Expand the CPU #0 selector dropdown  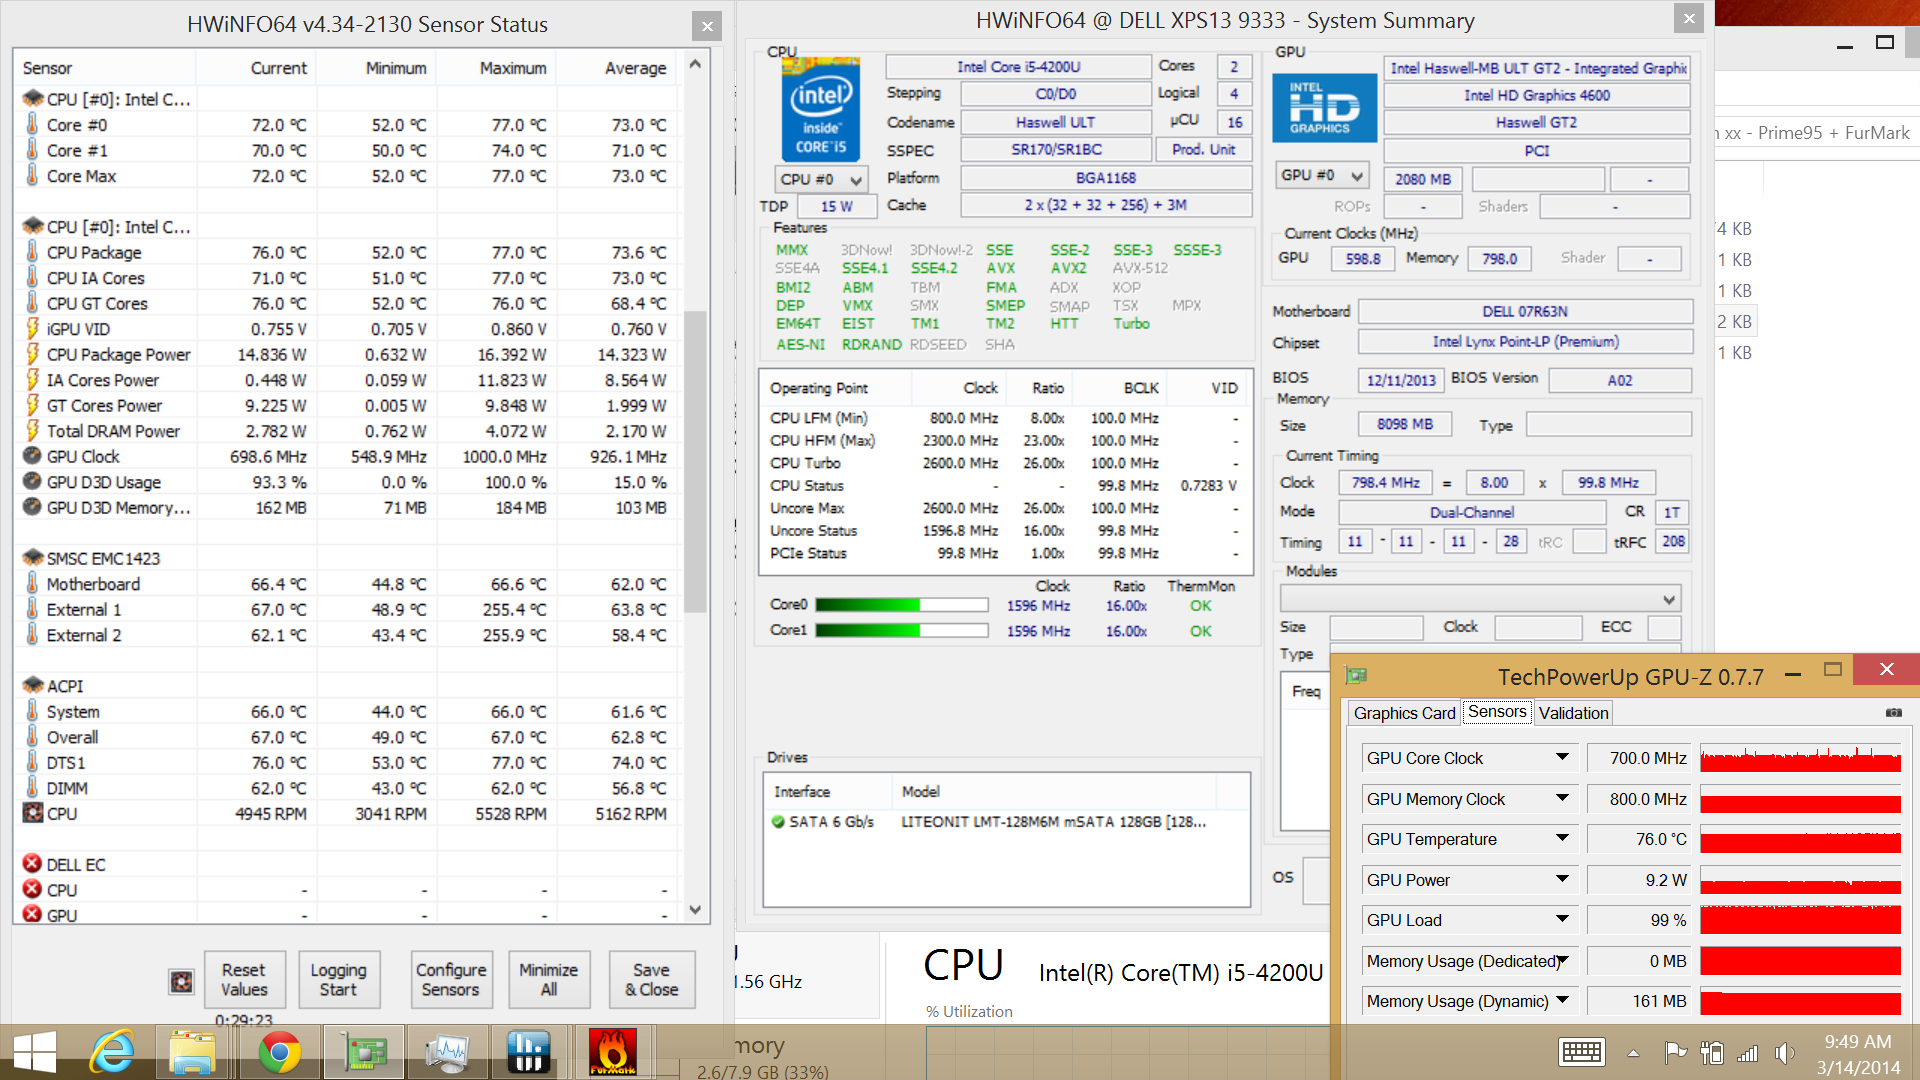click(x=856, y=180)
